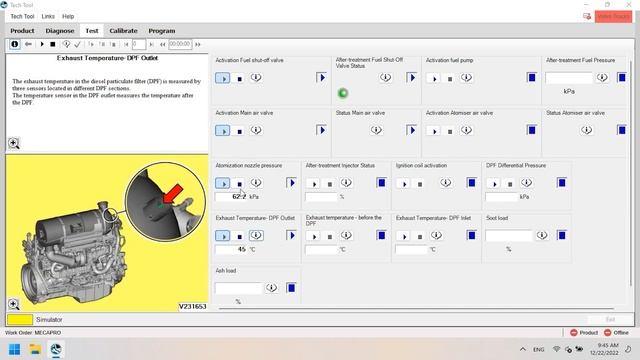The height and width of the screenshot is (360, 640).
Task: Show info for Soot load
Action: 542,235
